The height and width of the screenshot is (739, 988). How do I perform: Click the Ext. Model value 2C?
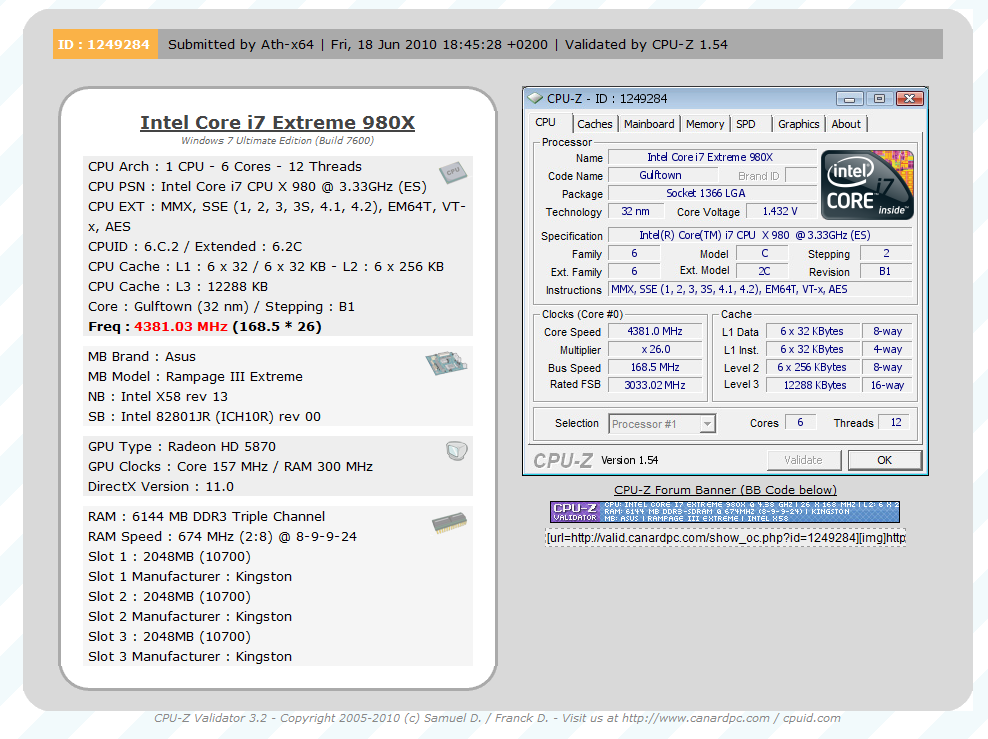pos(763,272)
